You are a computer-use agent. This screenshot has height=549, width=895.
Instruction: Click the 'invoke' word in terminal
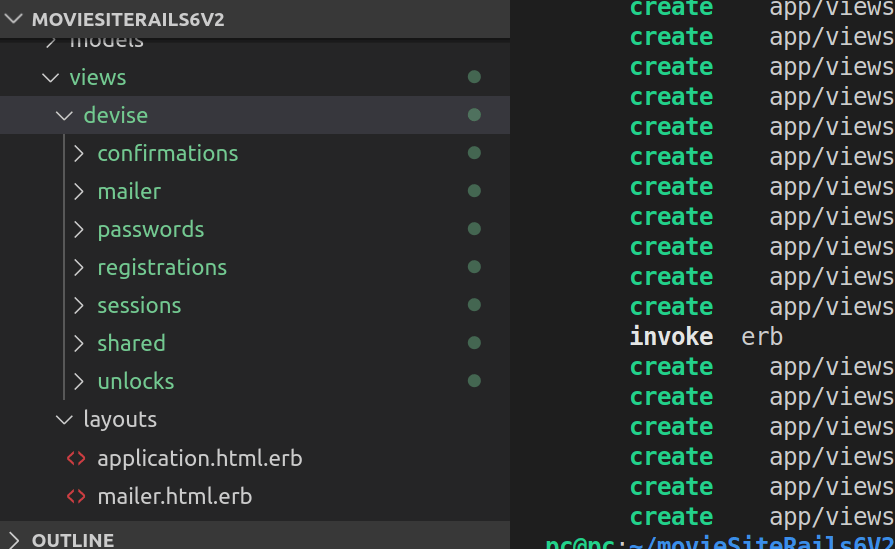pos(671,337)
